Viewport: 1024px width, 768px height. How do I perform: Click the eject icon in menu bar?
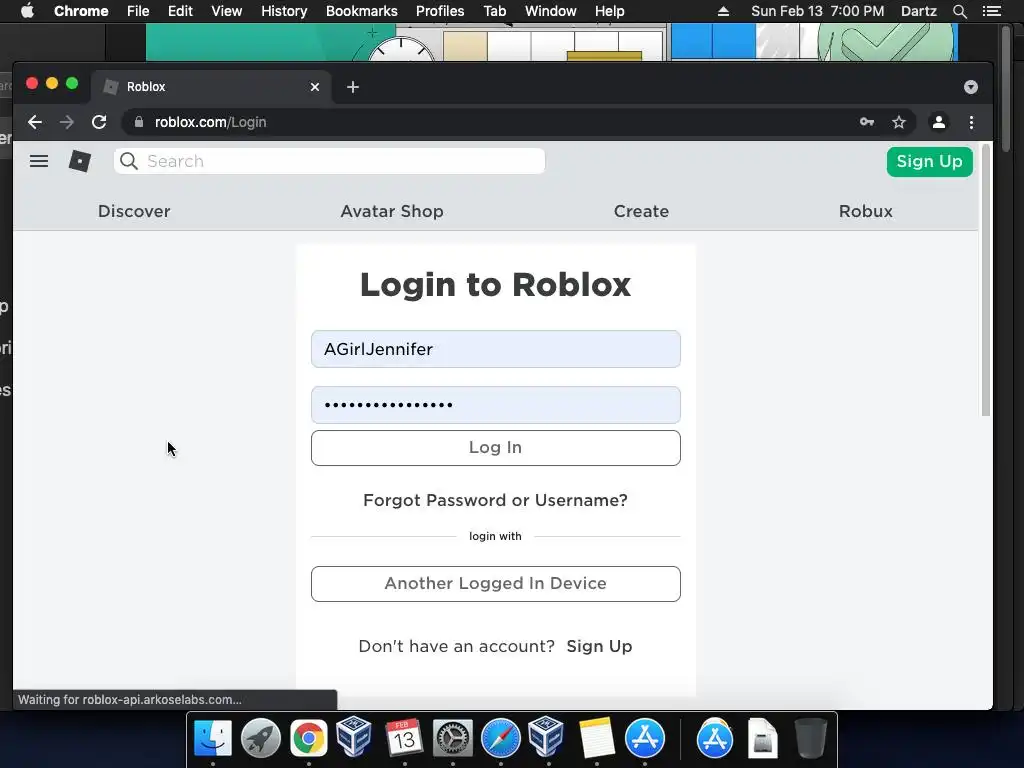(x=723, y=11)
